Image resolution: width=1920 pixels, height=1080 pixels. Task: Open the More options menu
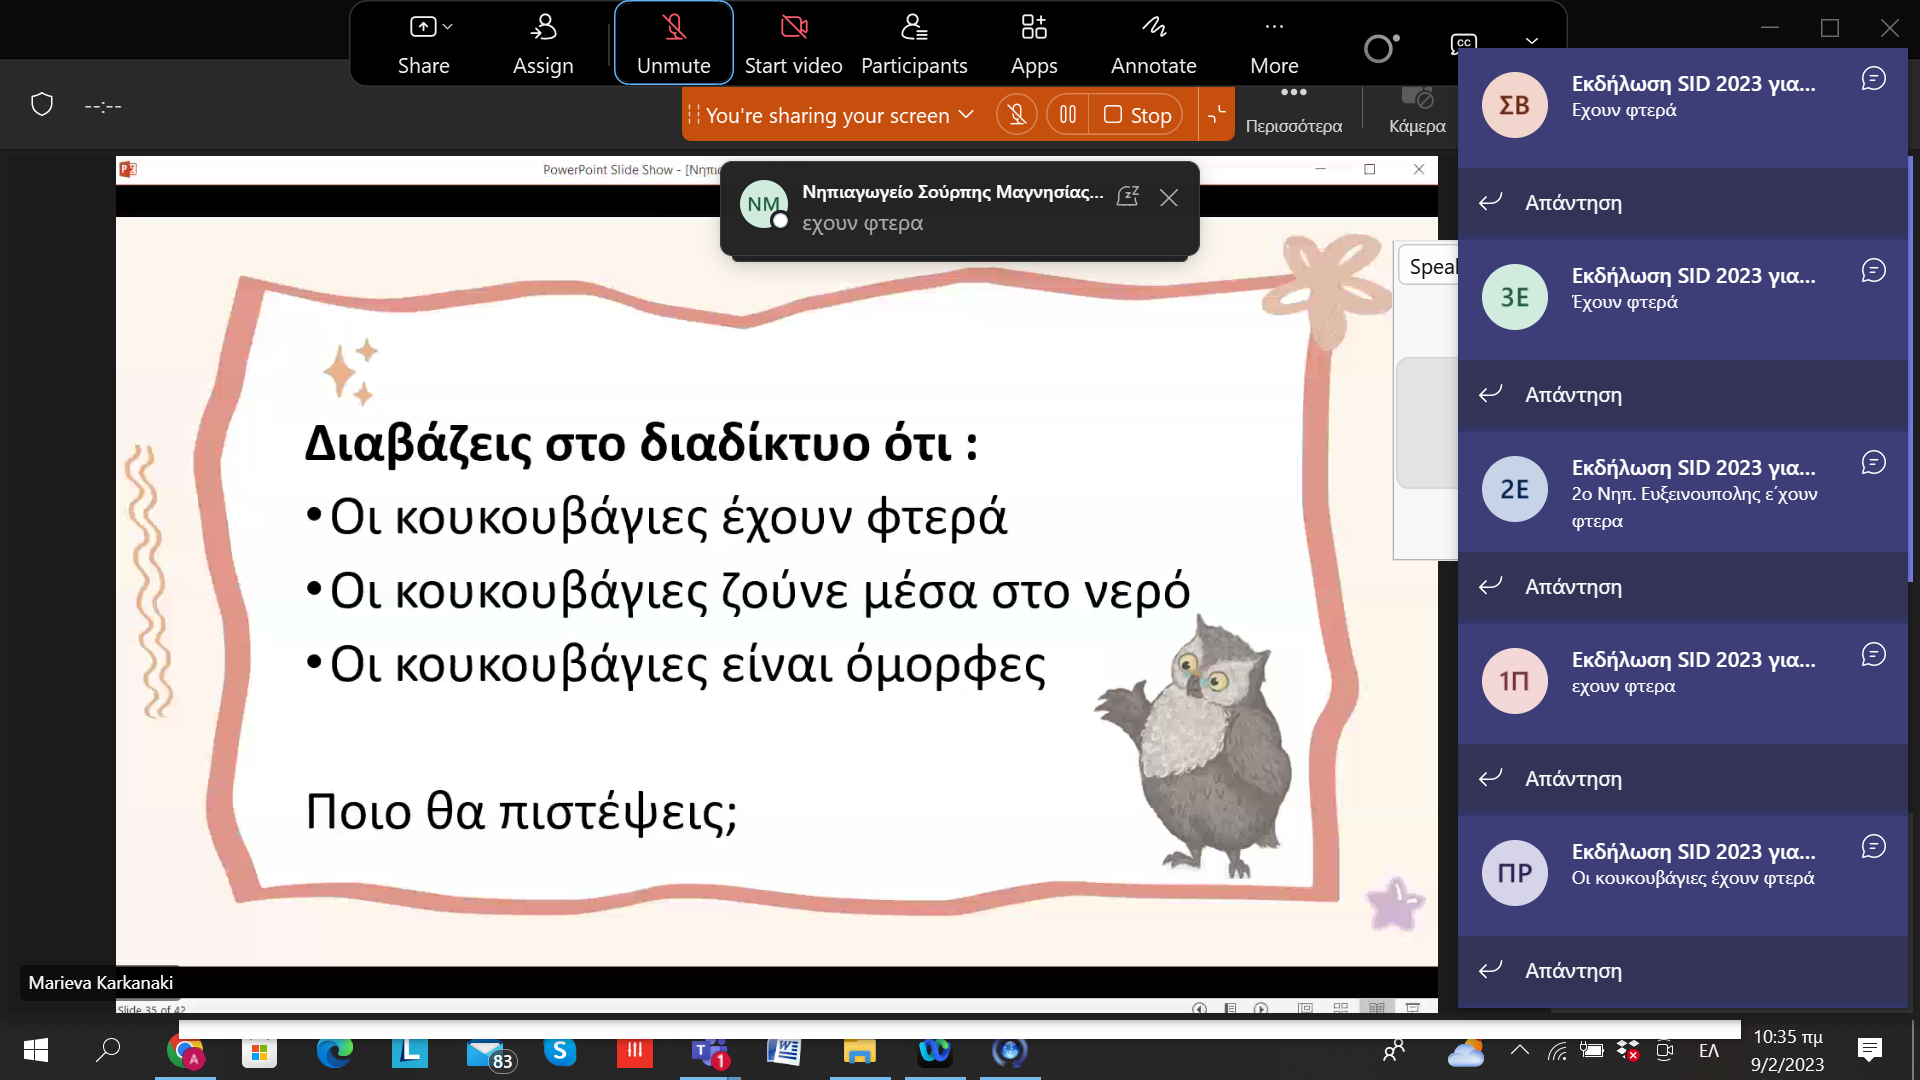[1273, 44]
